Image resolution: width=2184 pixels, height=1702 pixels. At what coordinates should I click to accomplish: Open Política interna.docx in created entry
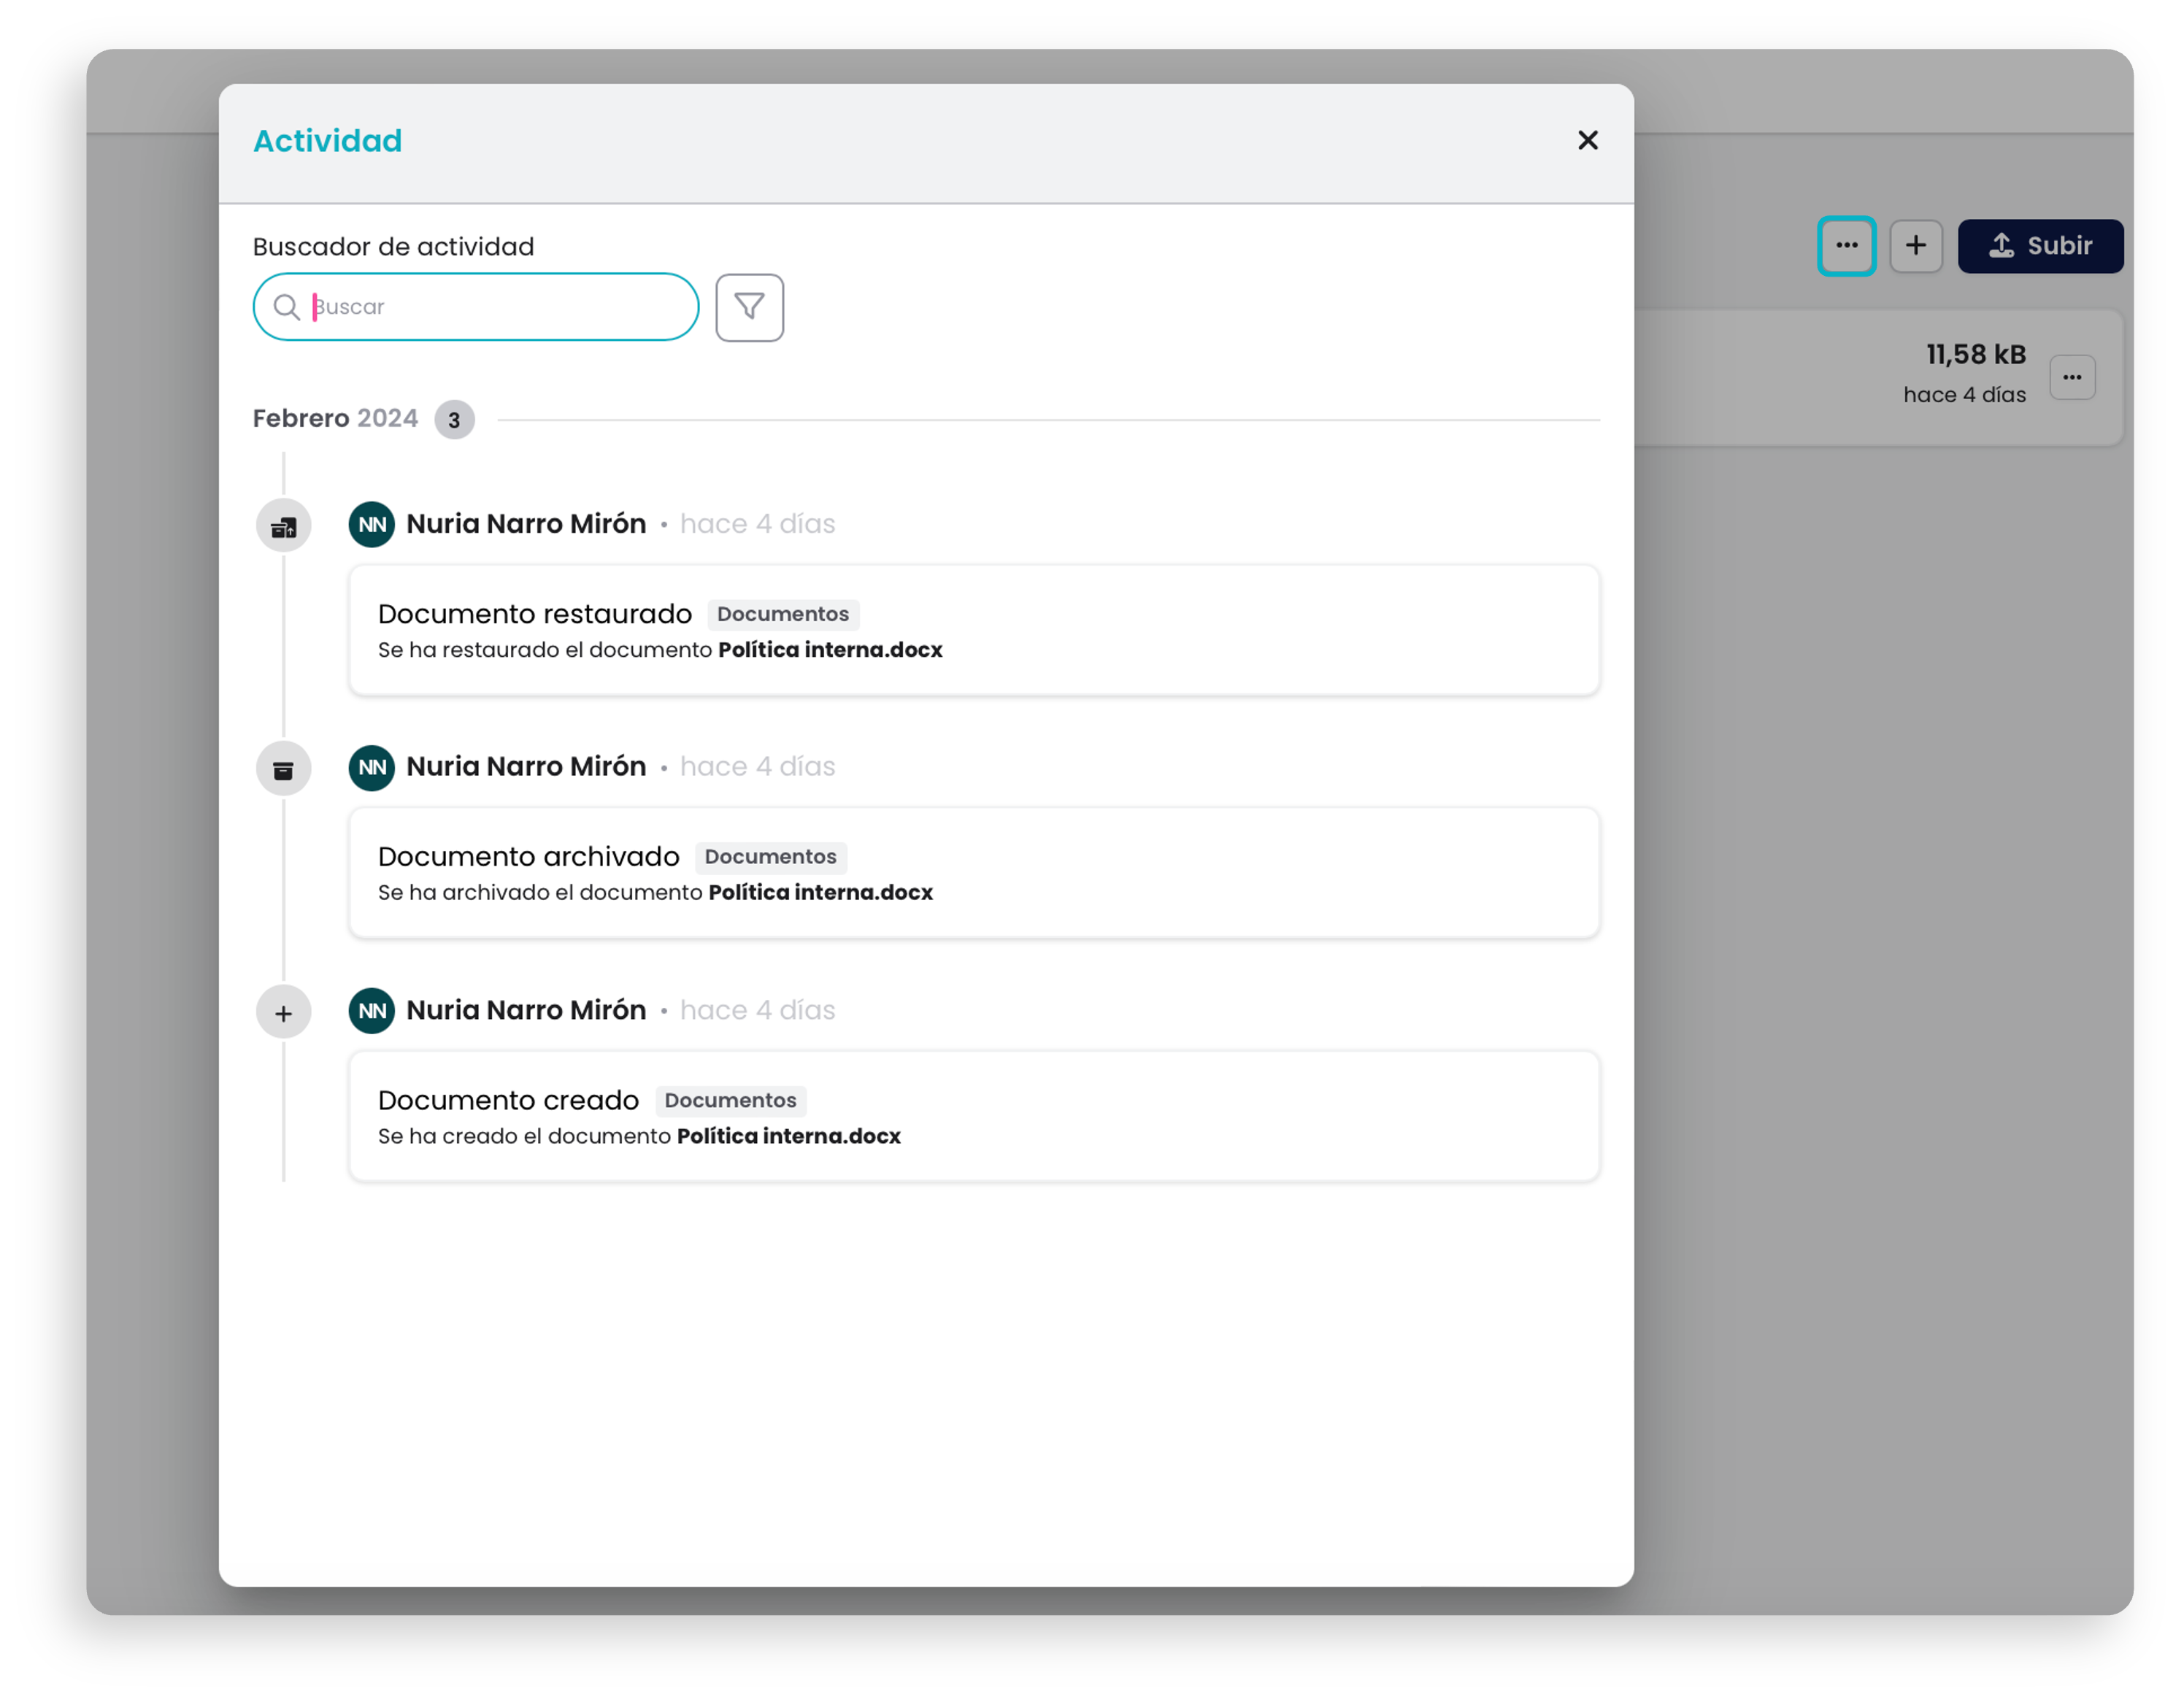[788, 1136]
